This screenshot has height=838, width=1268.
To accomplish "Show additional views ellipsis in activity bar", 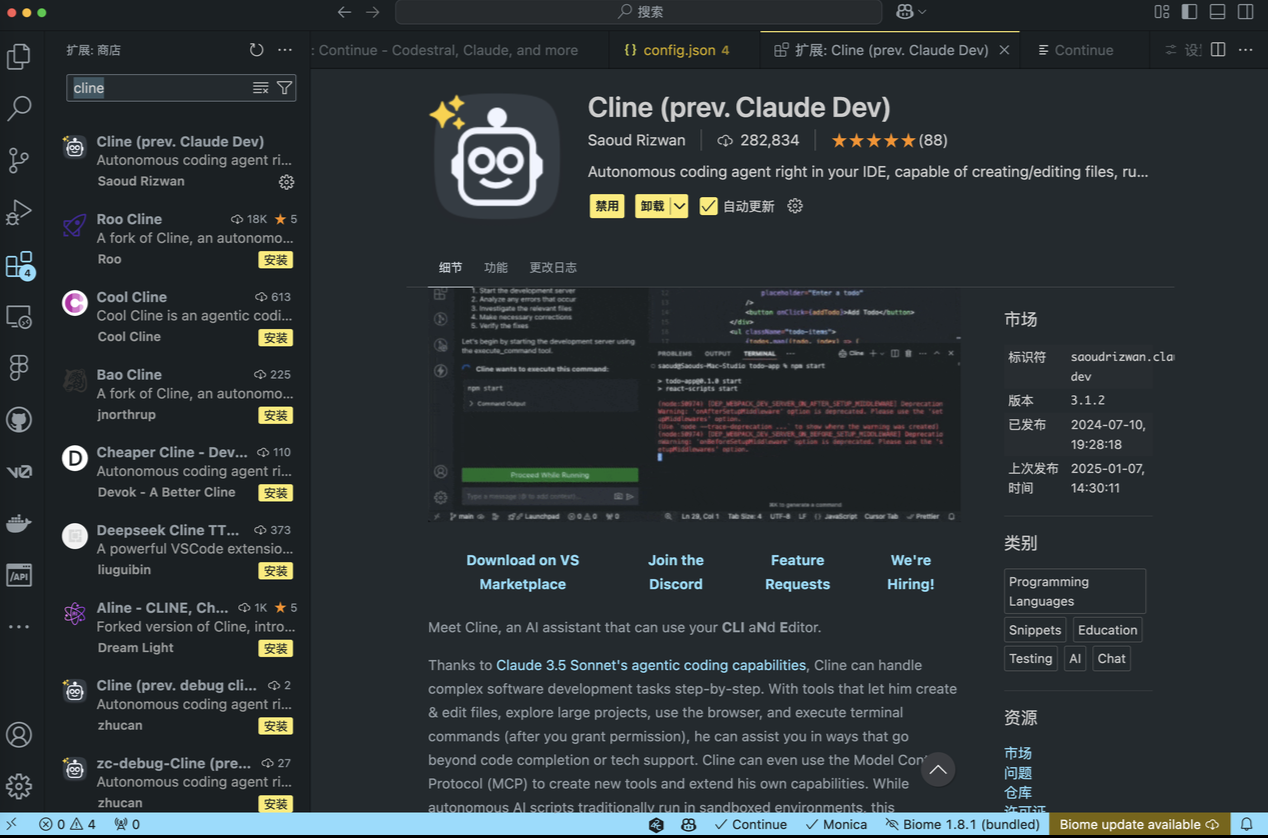I will (x=19, y=627).
